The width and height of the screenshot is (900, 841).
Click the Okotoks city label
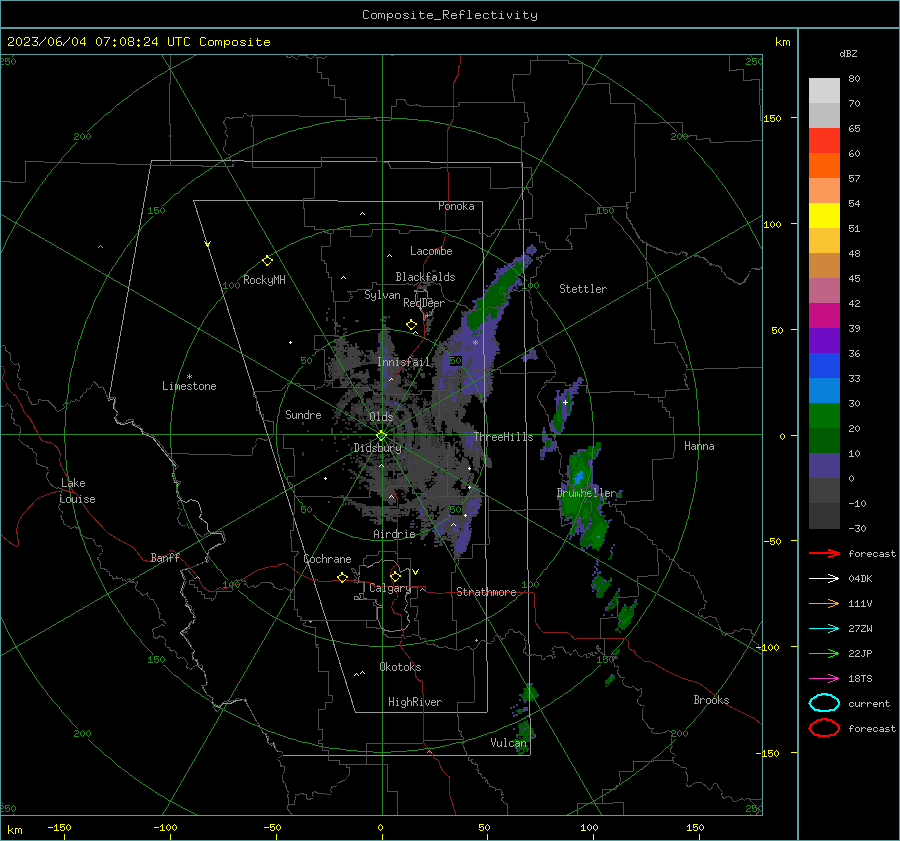(400, 667)
